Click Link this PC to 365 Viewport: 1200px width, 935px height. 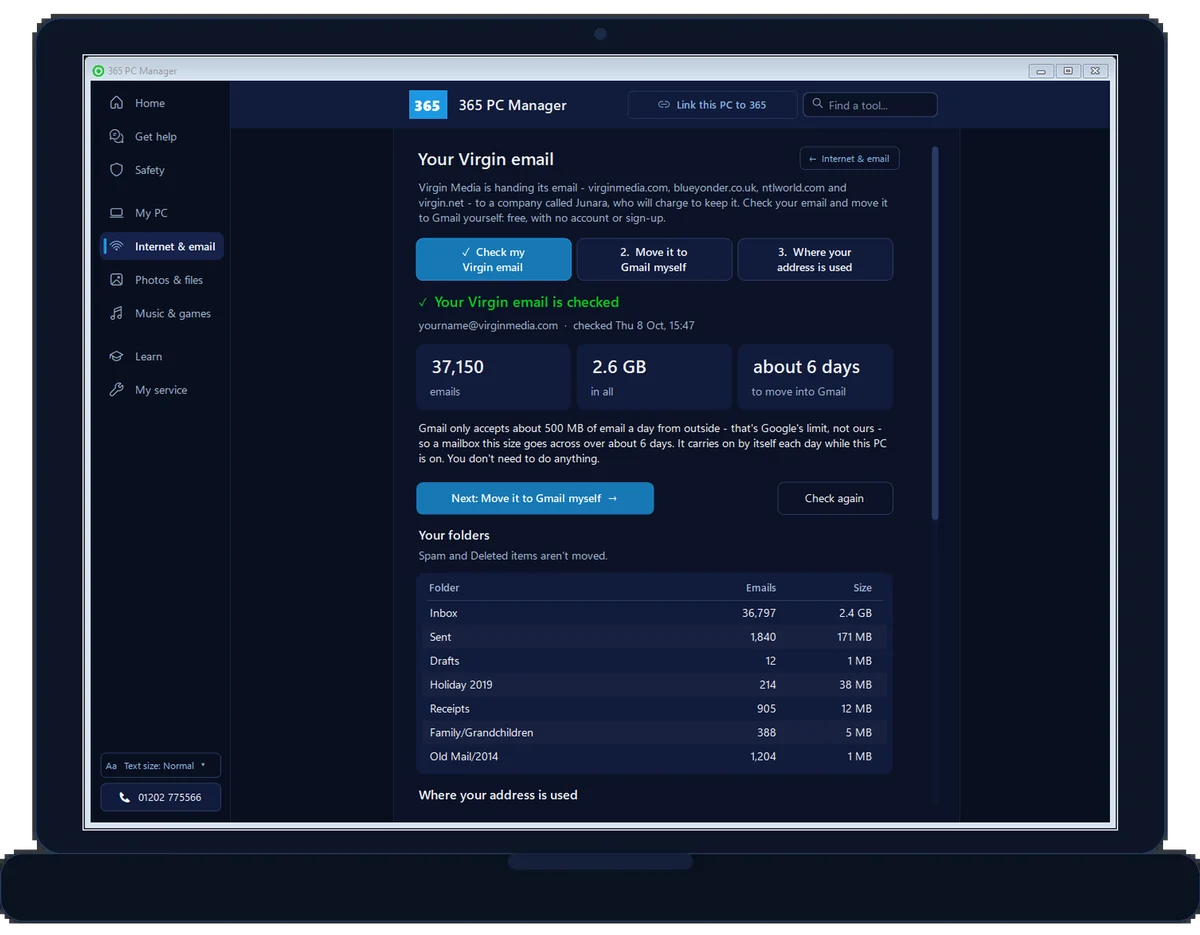[712, 105]
